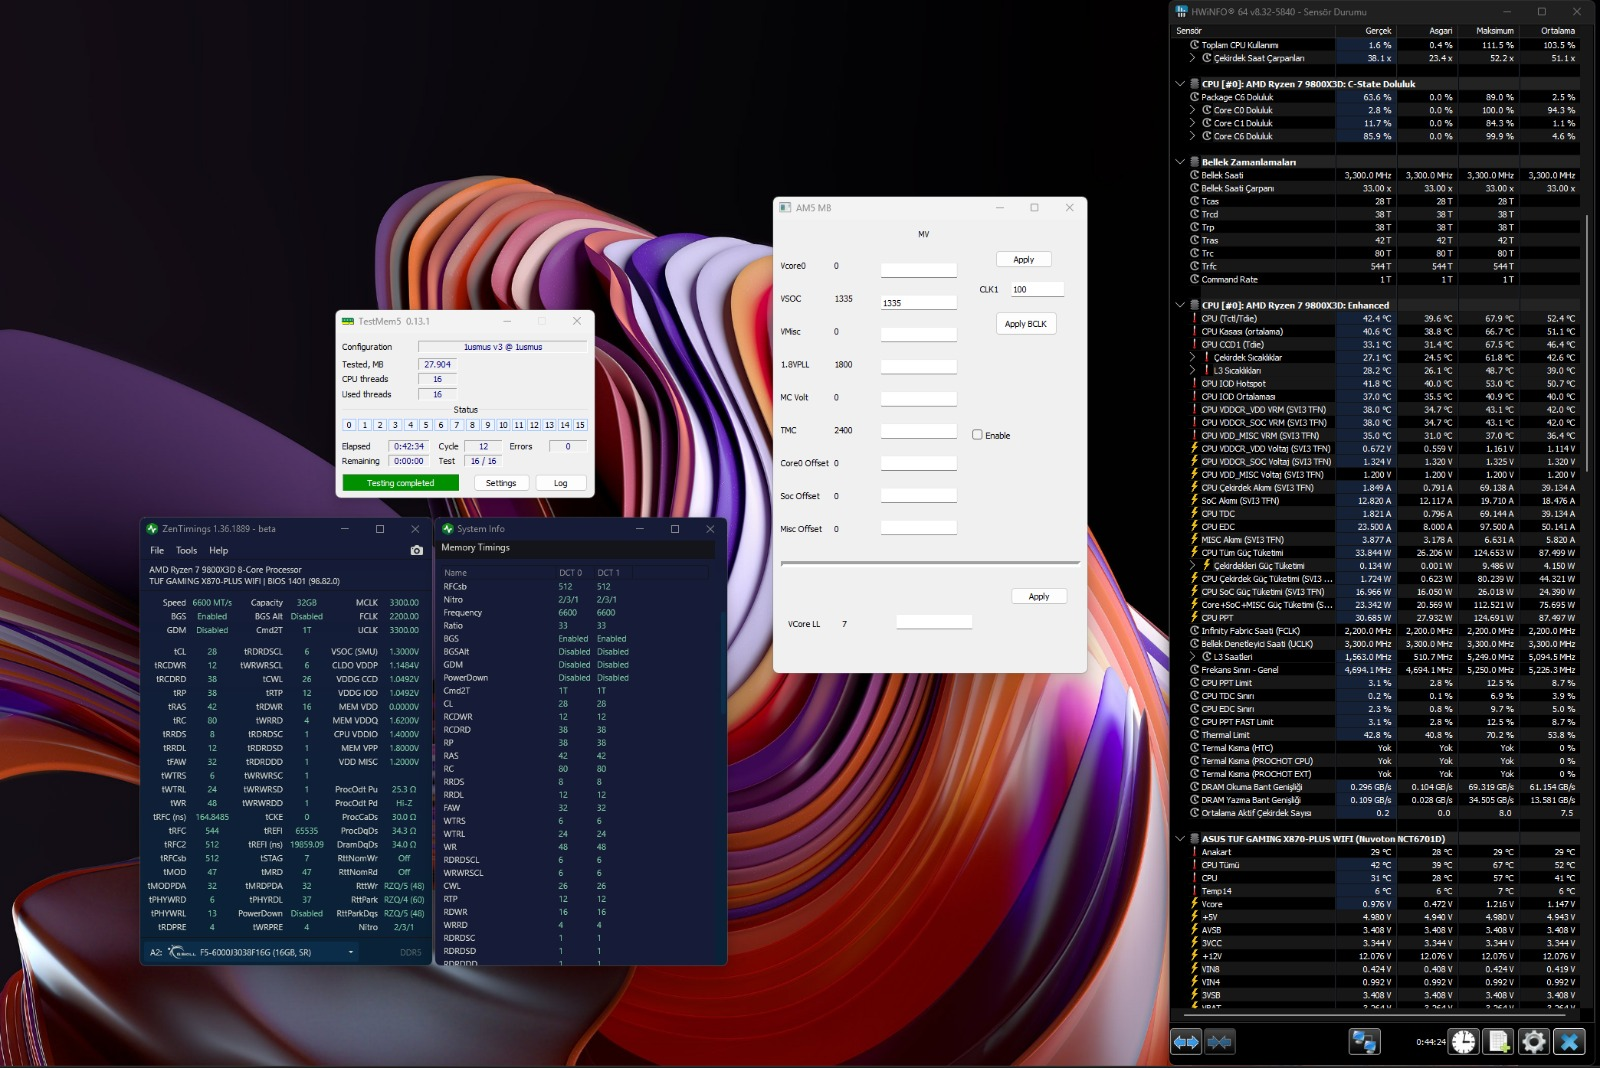Click the ZenTimings title bar app icon
Viewport: 1600px width, 1068px height.
click(x=152, y=529)
